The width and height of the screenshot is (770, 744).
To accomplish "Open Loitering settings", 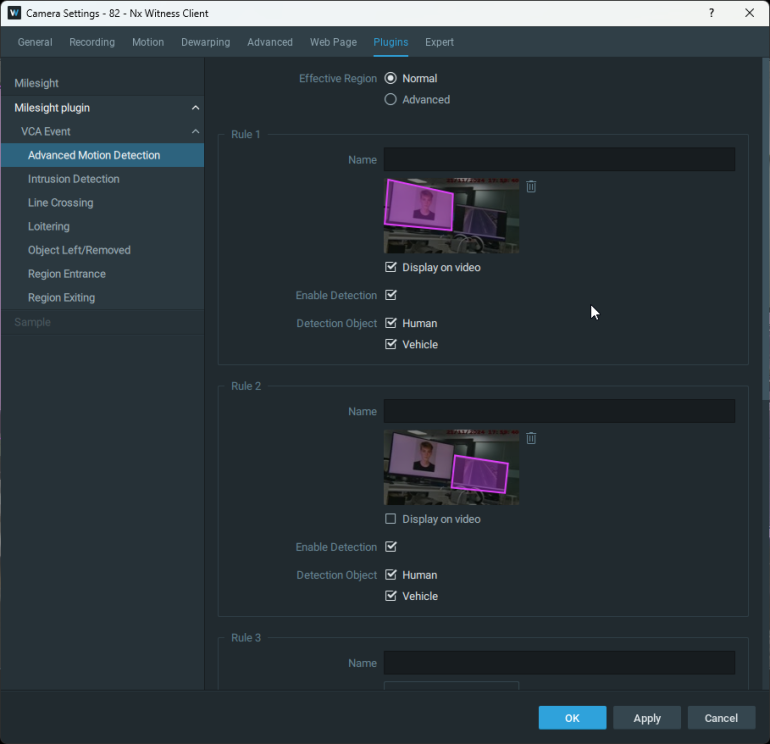I will 102,226.
